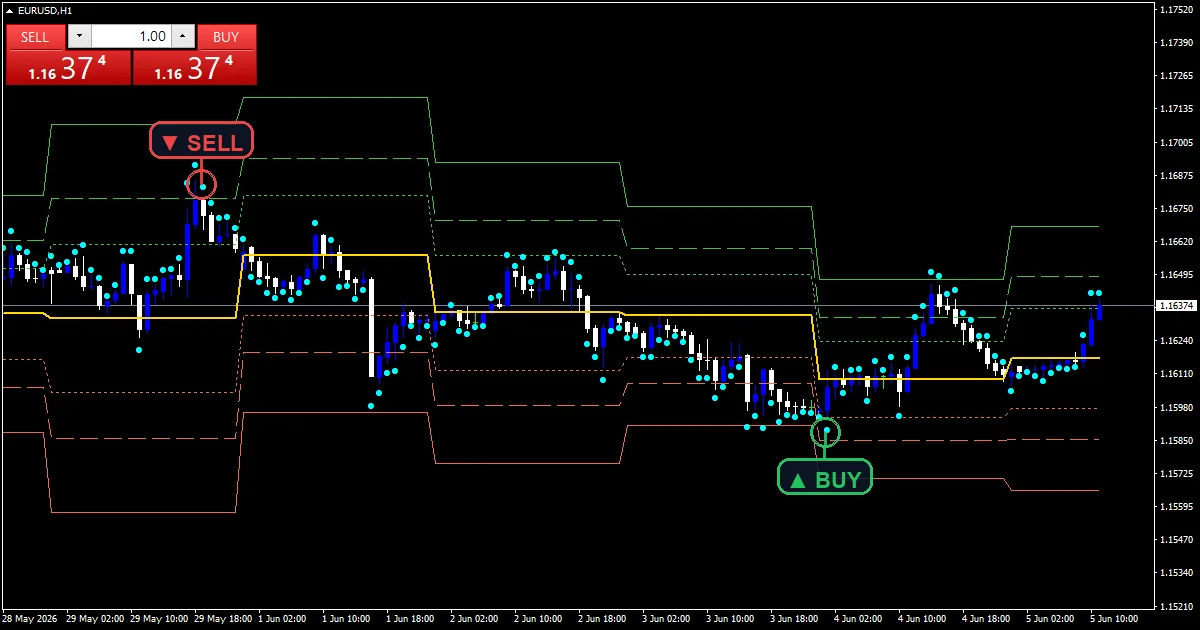
Task: Click the 1.16875 price scale label
Action: point(1176,175)
